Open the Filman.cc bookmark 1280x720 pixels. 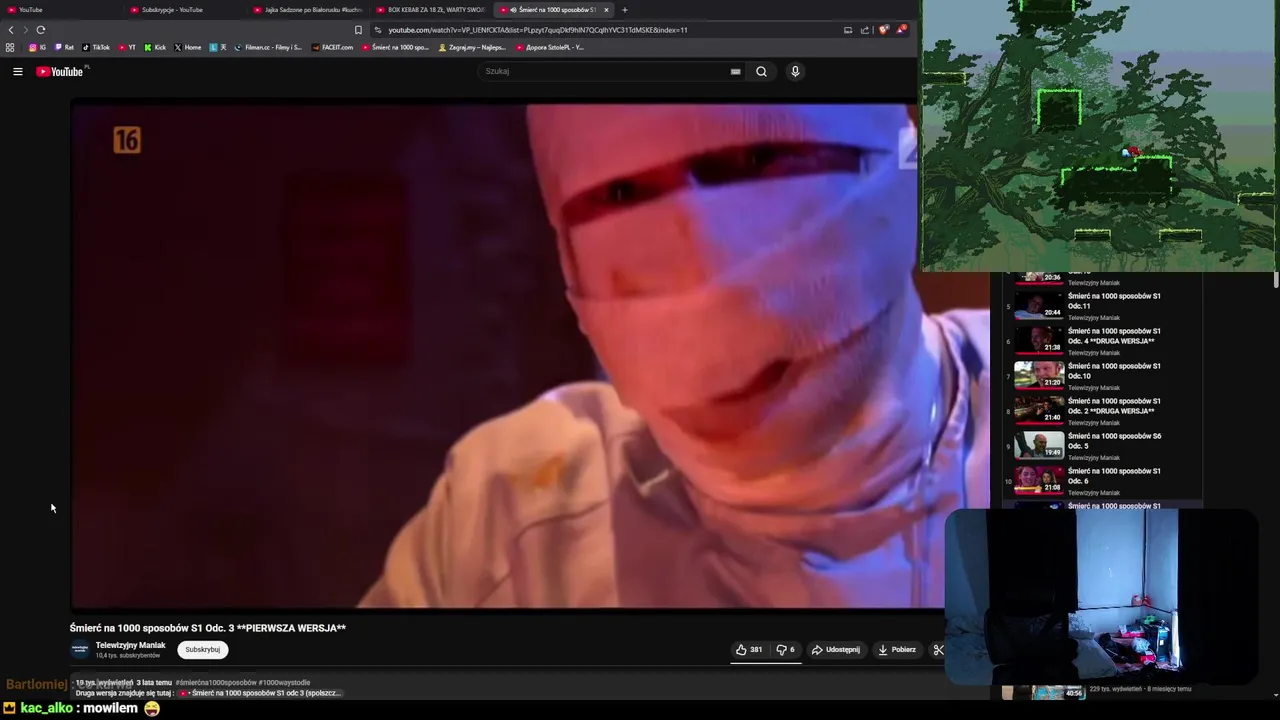click(x=268, y=47)
